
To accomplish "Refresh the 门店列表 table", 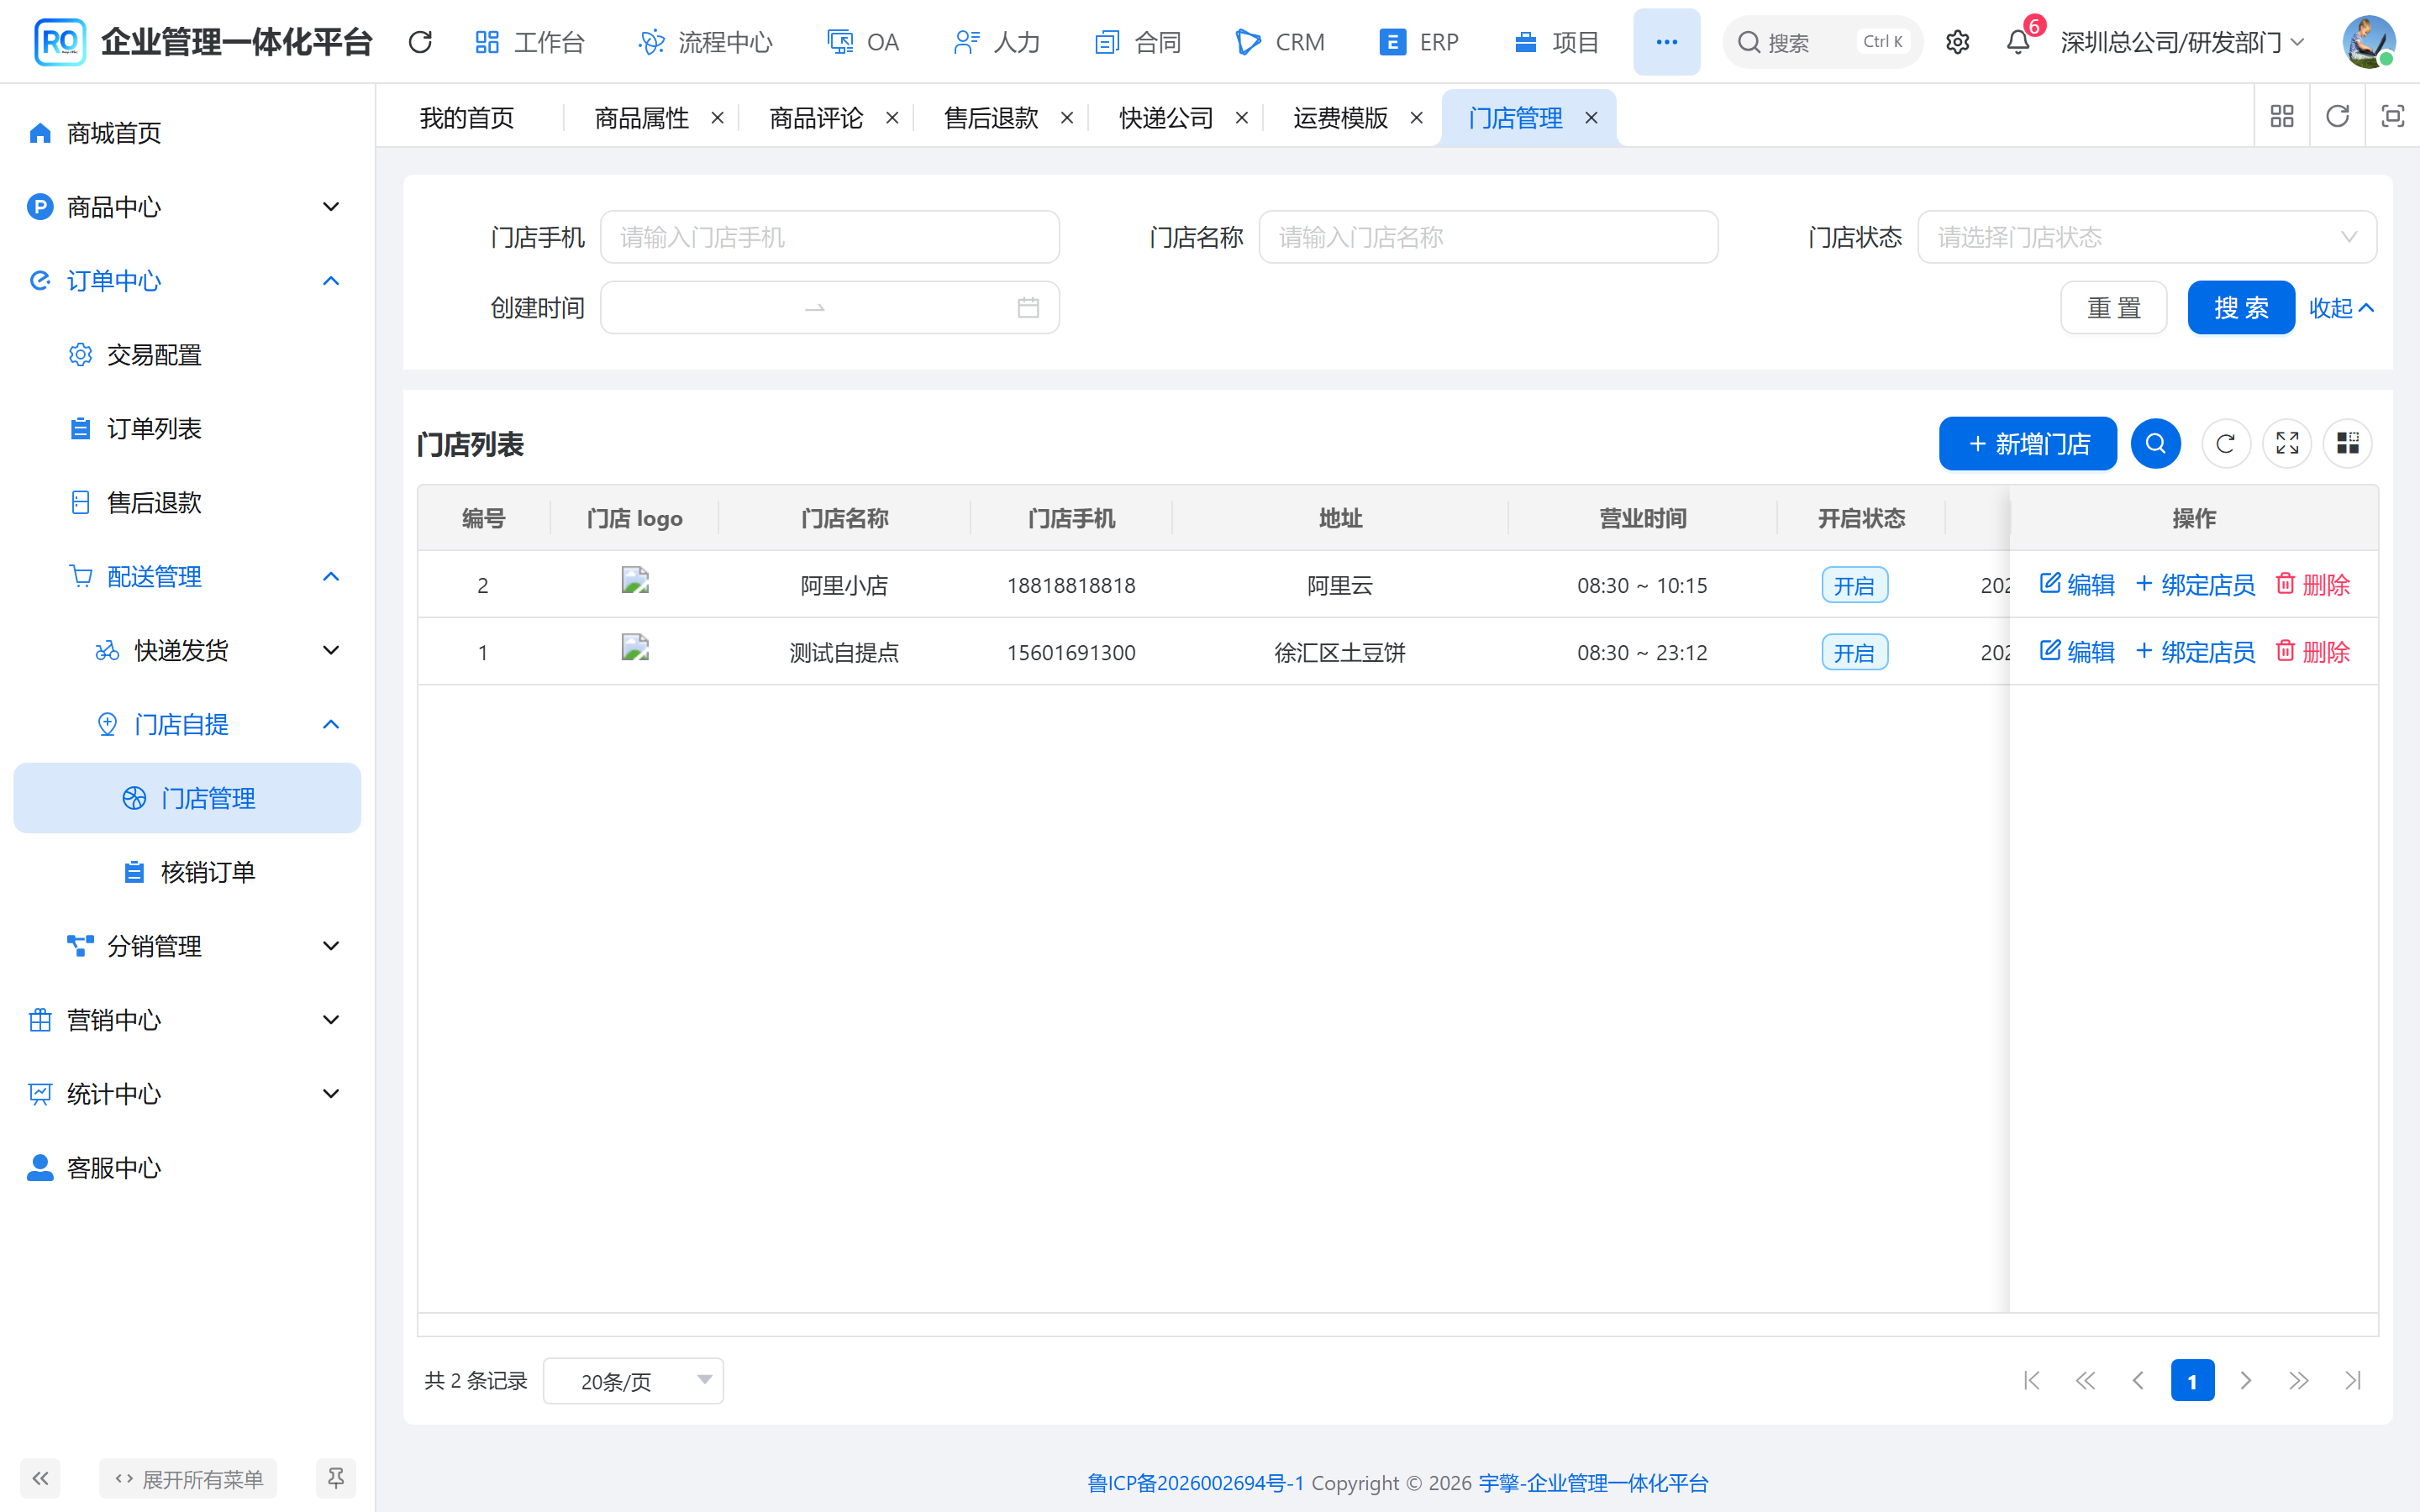I will pyautogui.click(x=2225, y=443).
